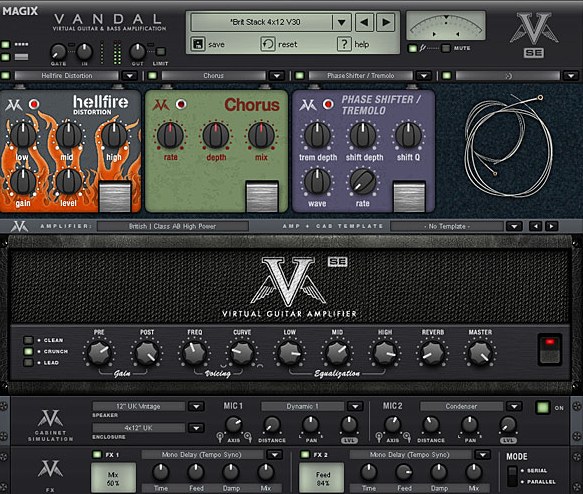Click the tuner meter display

(x=446, y=26)
